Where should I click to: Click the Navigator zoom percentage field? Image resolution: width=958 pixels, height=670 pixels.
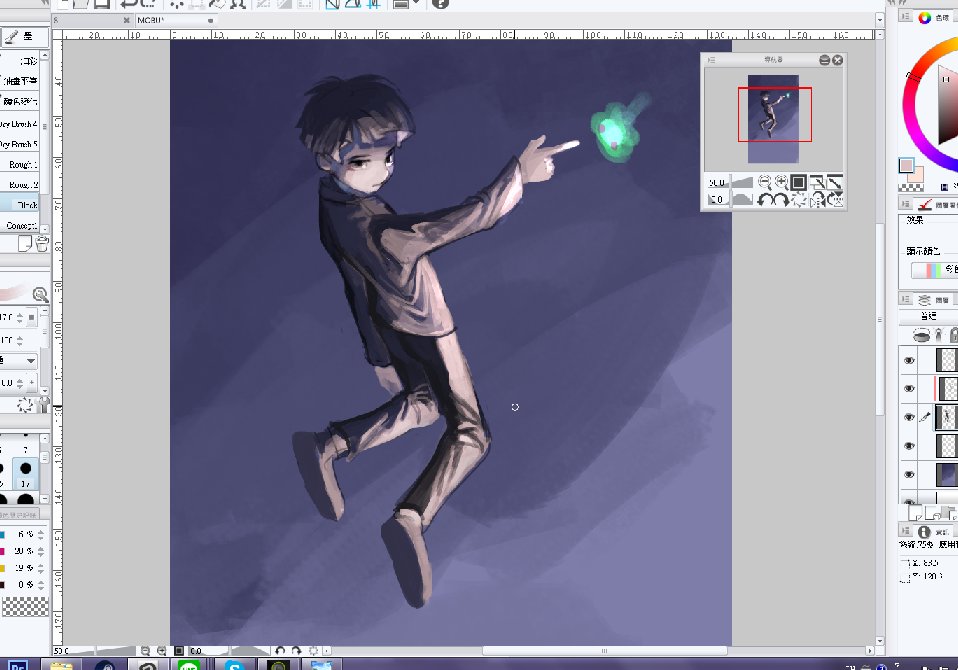[717, 182]
